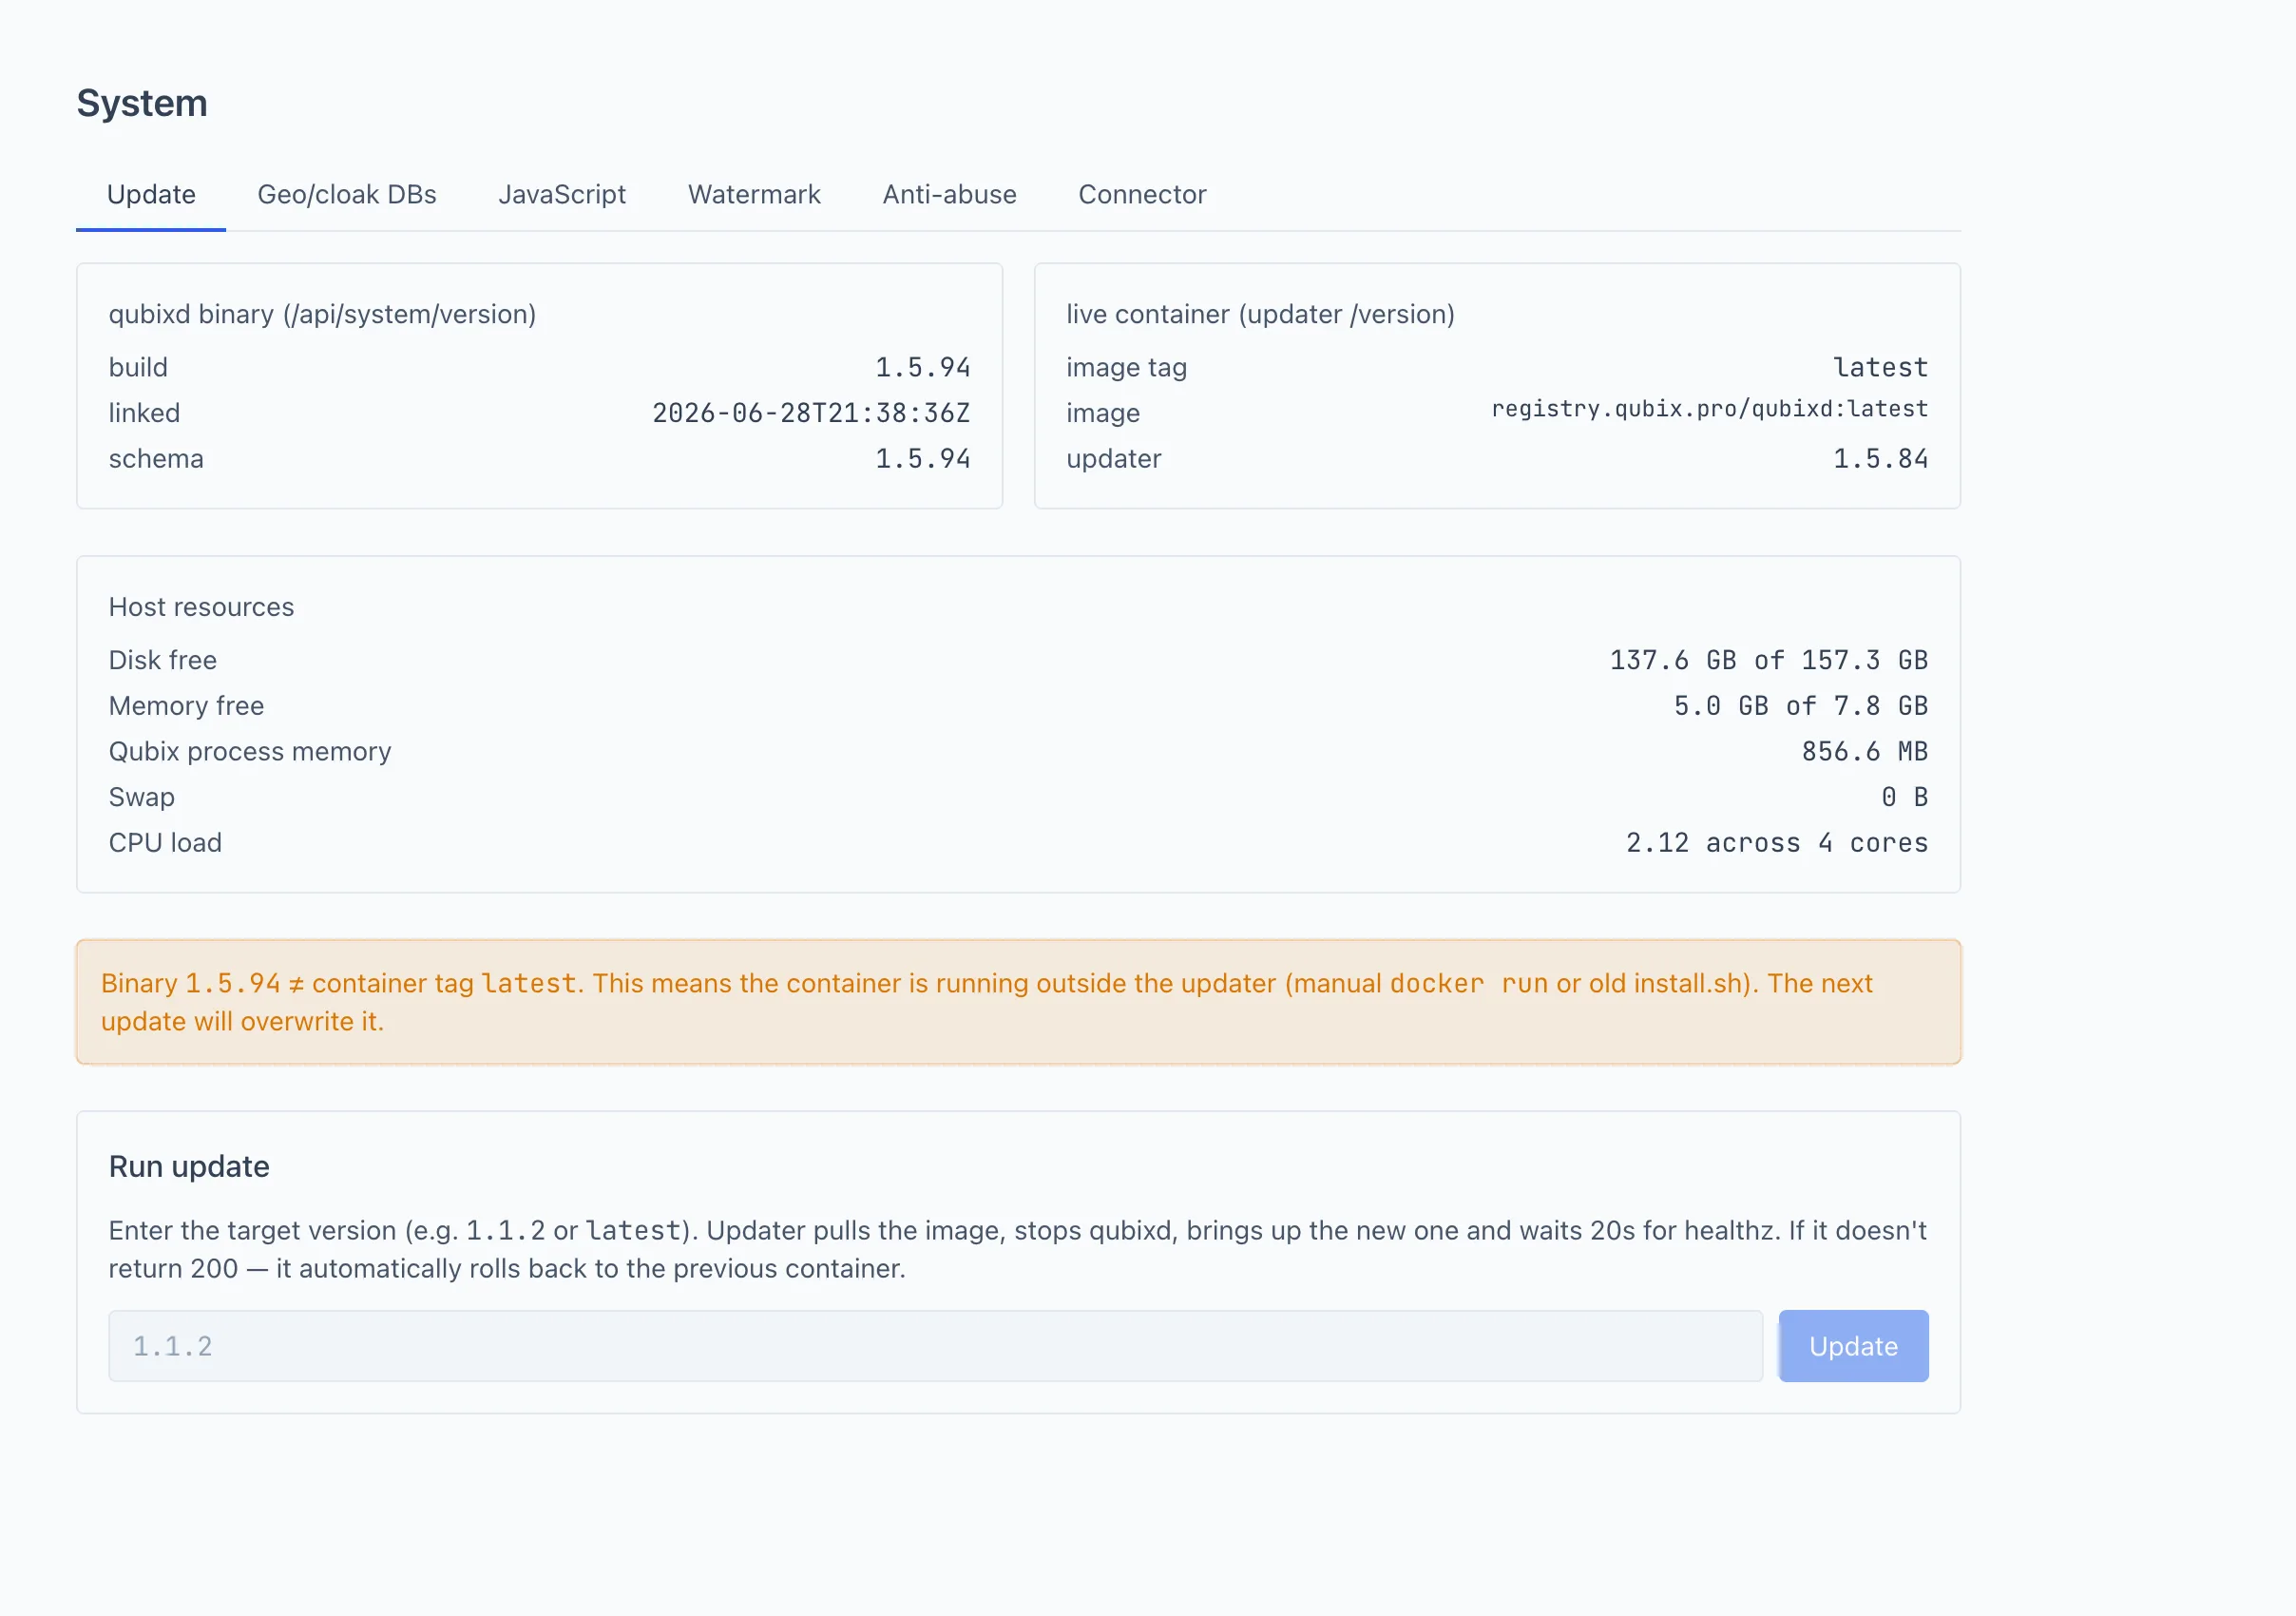Click the linked label in binary card
Viewport: 2296px width, 1616px height.
coord(144,413)
